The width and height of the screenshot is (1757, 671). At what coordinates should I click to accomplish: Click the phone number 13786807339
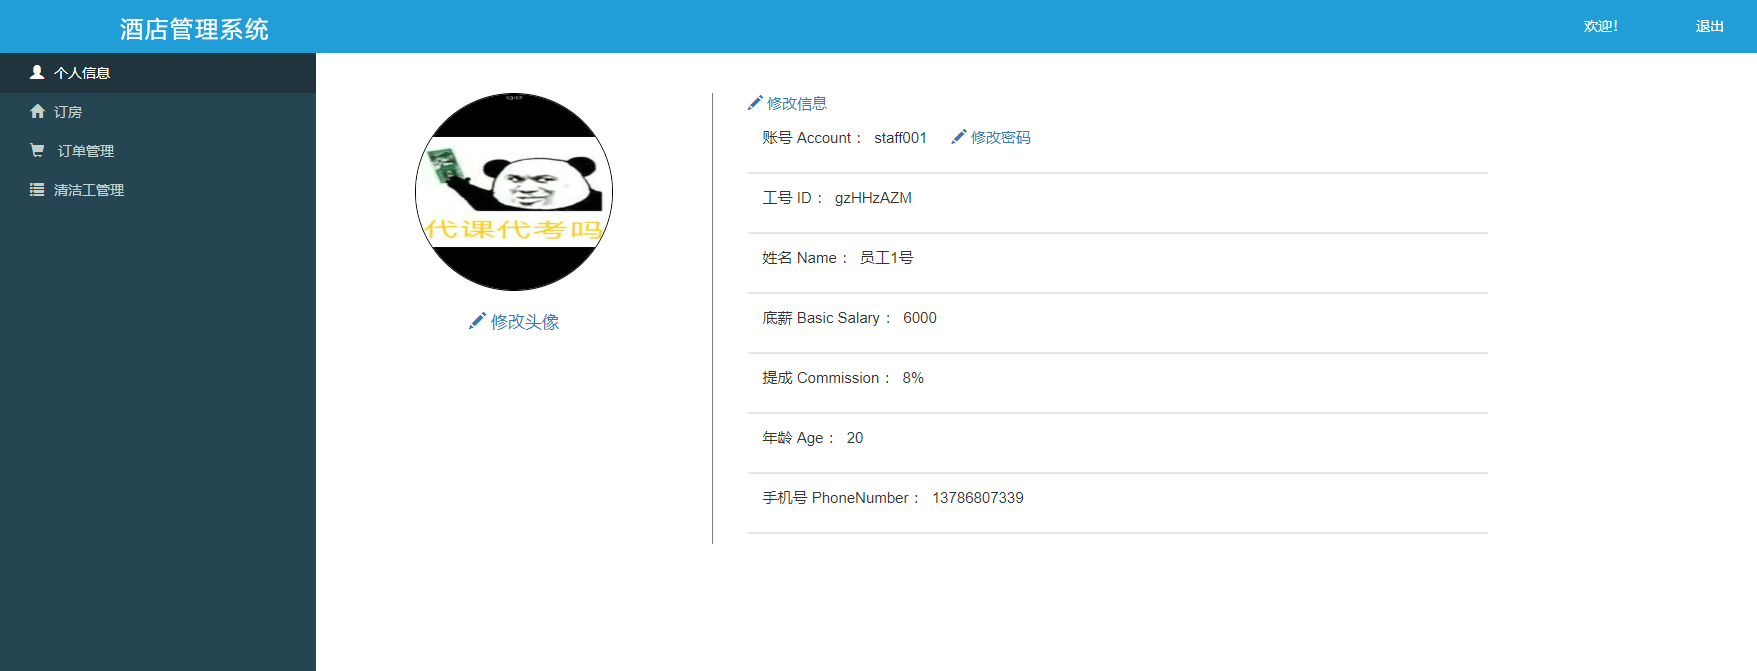pyautogui.click(x=978, y=498)
